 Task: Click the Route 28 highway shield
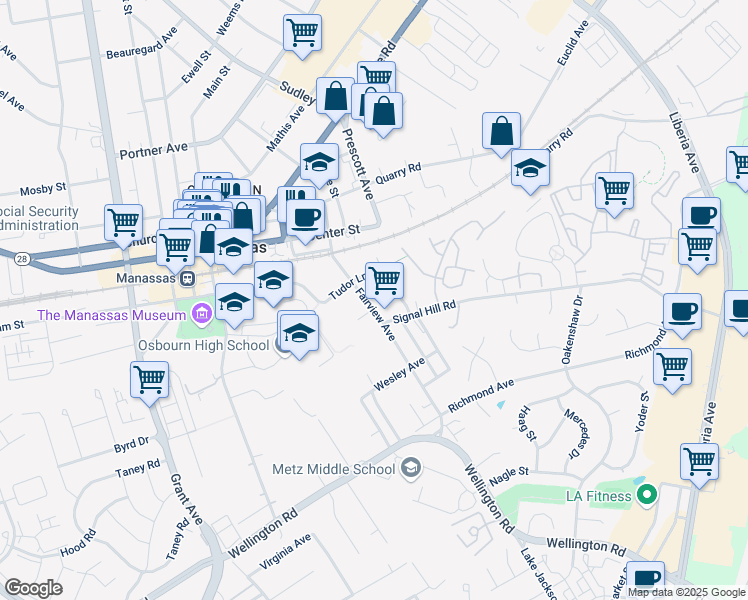pyautogui.click(x=22, y=259)
